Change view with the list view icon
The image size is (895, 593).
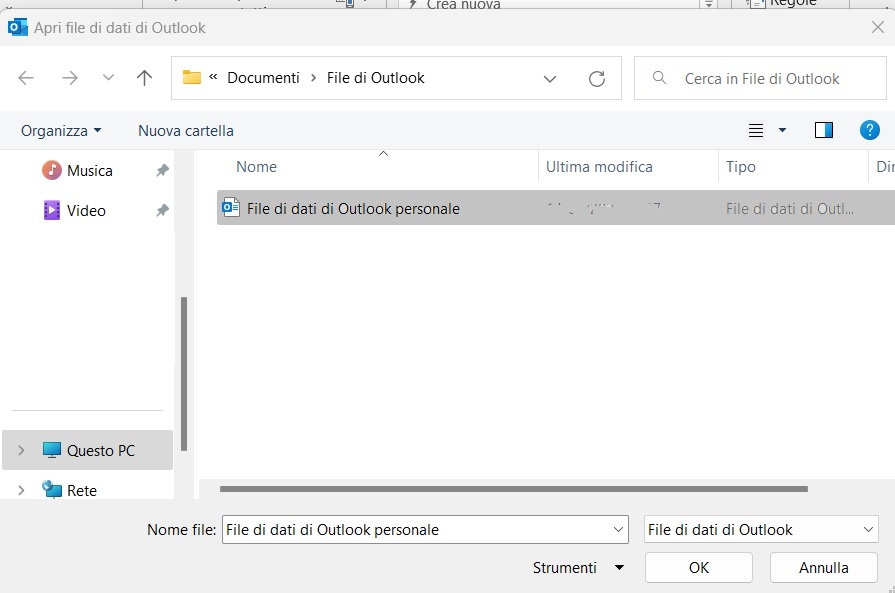(756, 131)
